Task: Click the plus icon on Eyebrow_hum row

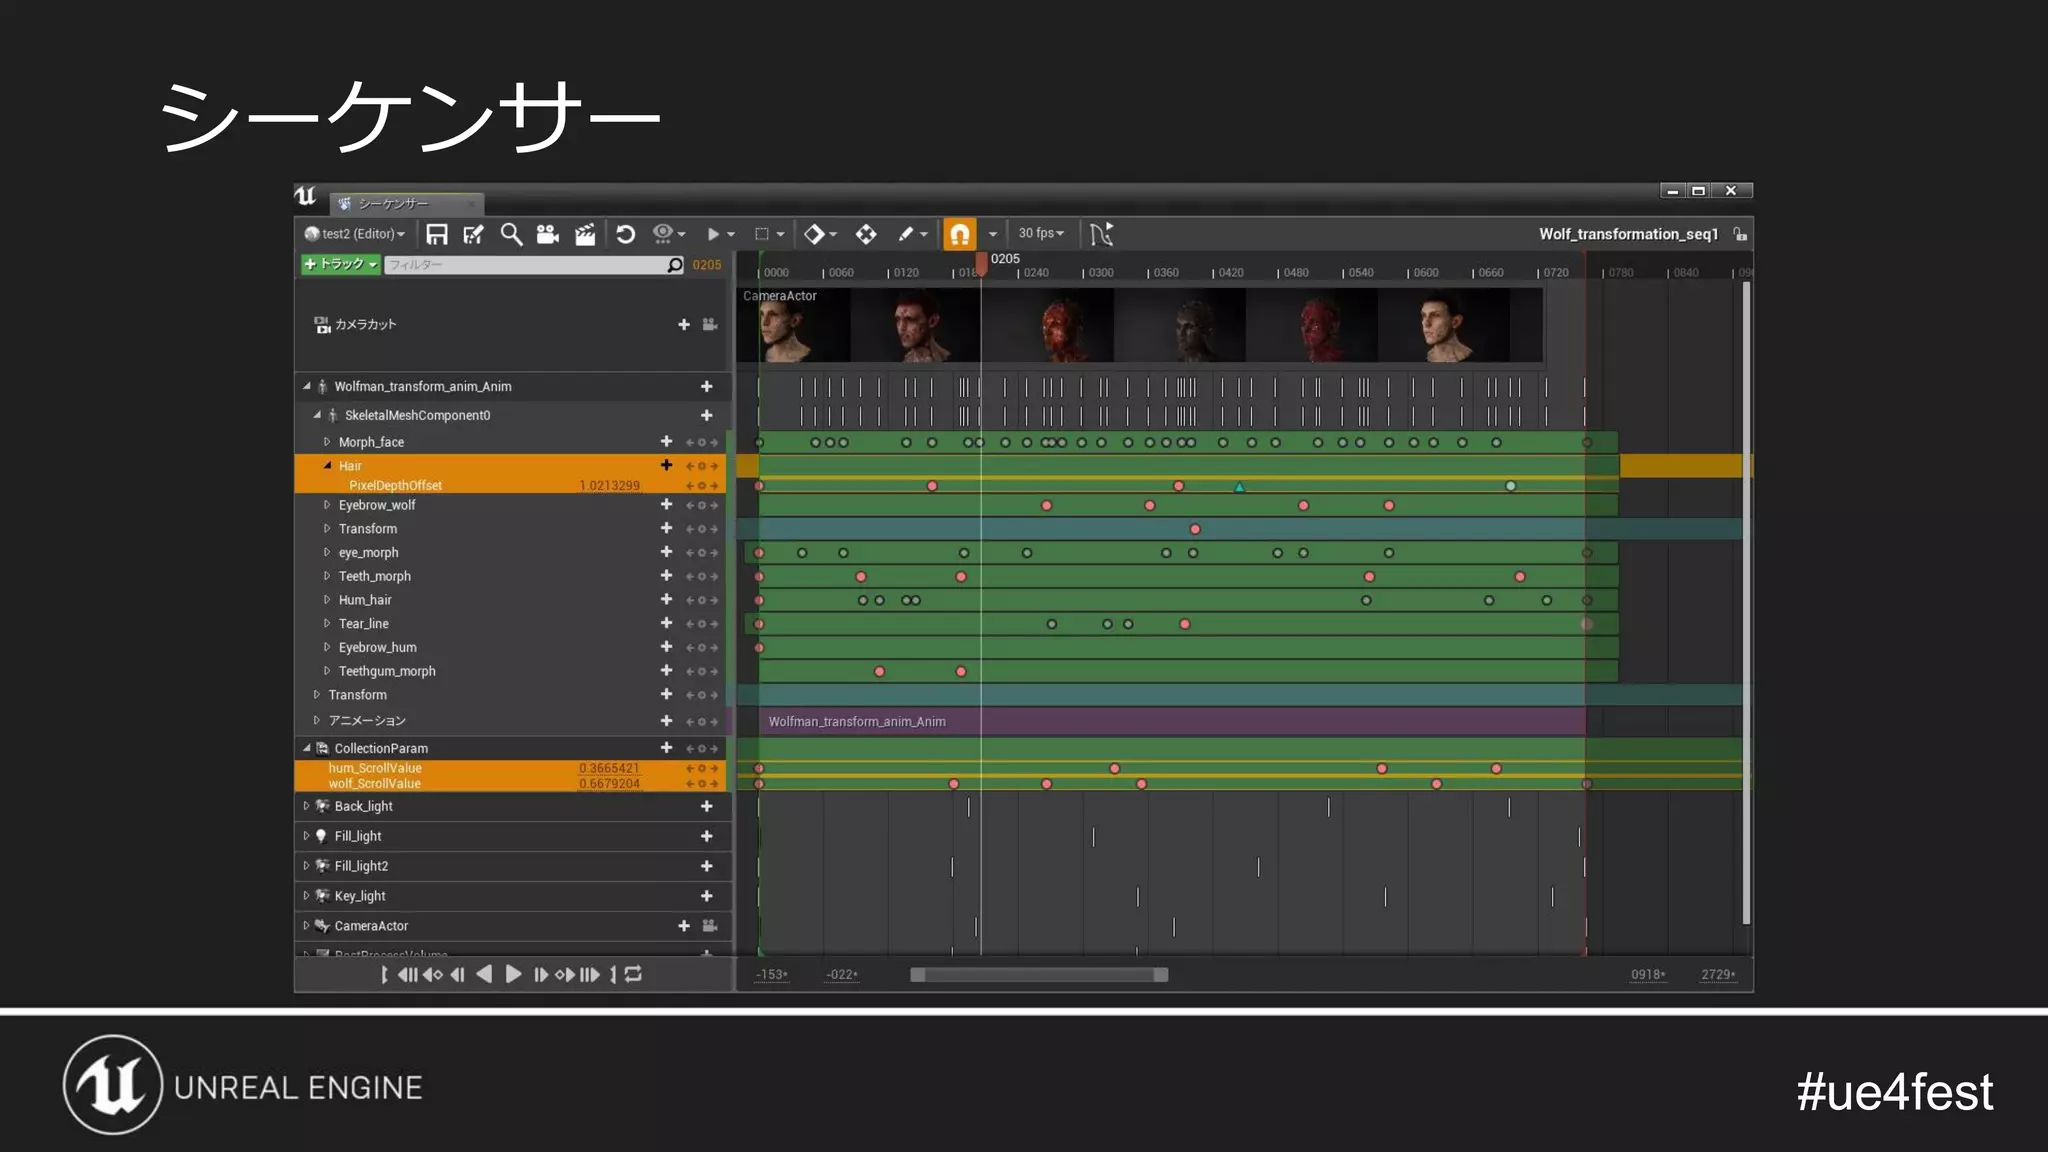Action: coord(666,647)
